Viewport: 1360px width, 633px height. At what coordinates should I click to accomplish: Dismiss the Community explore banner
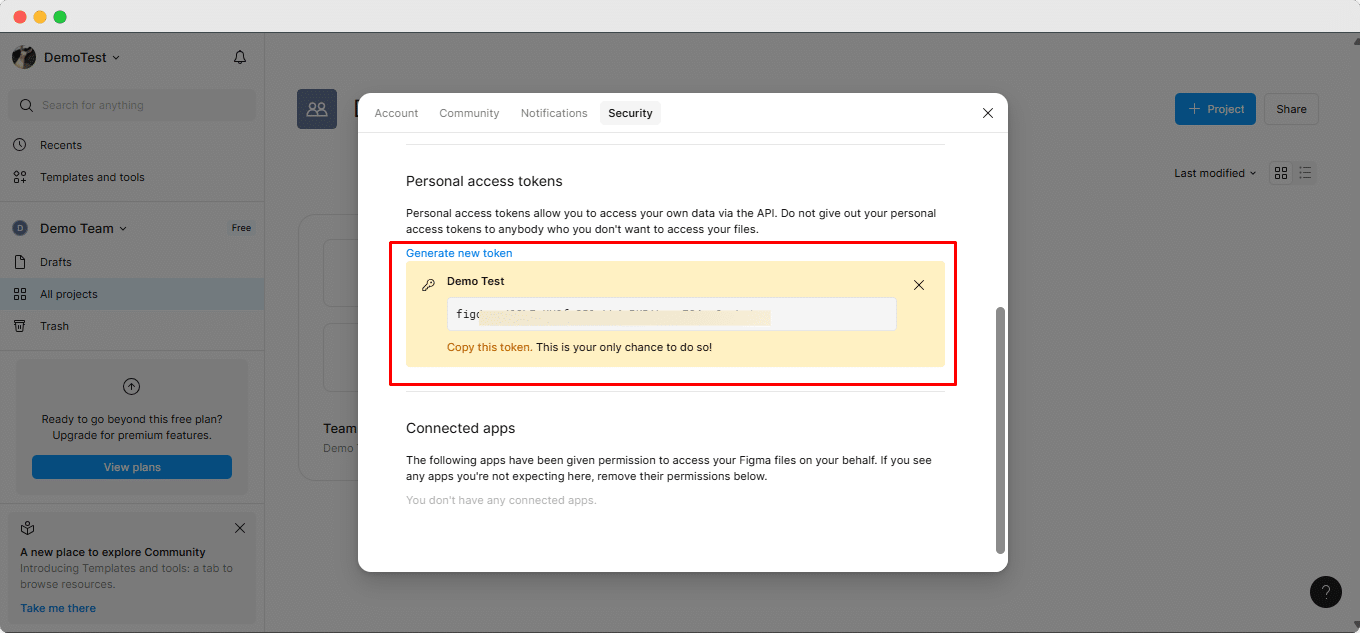(x=240, y=528)
